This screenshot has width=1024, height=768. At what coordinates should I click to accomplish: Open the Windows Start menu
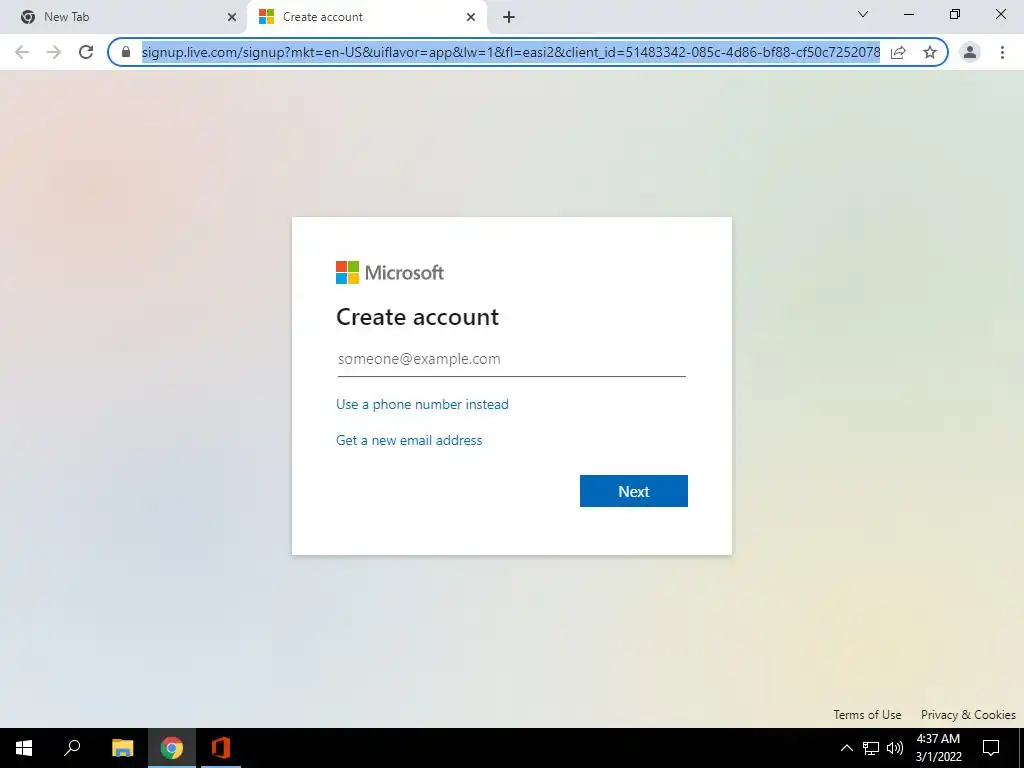pos(24,748)
